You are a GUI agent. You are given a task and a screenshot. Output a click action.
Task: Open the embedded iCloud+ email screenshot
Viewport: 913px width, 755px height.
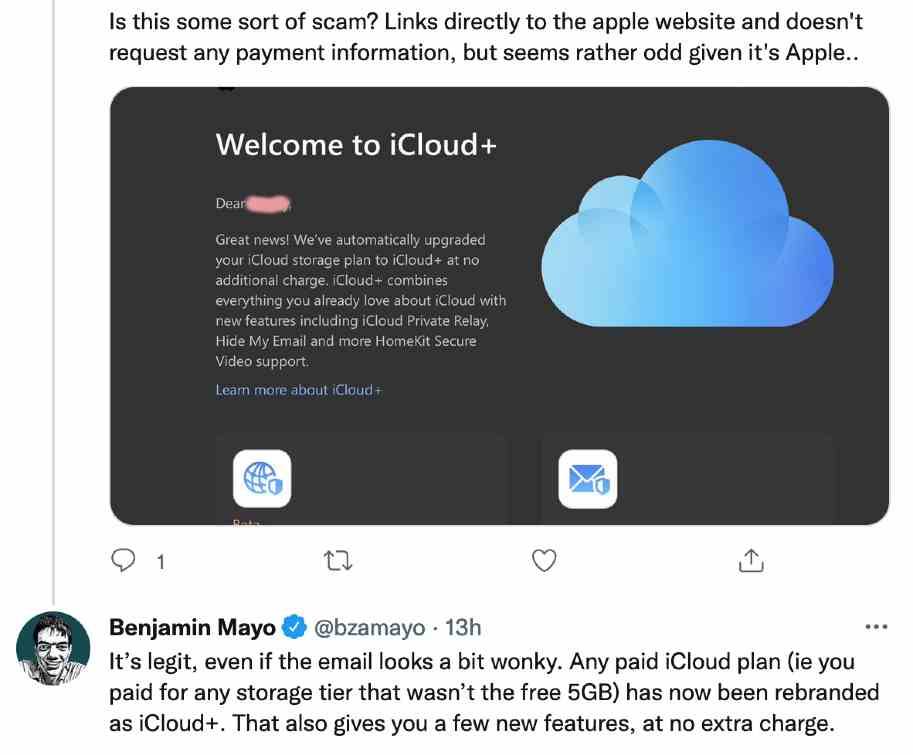point(500,306)
